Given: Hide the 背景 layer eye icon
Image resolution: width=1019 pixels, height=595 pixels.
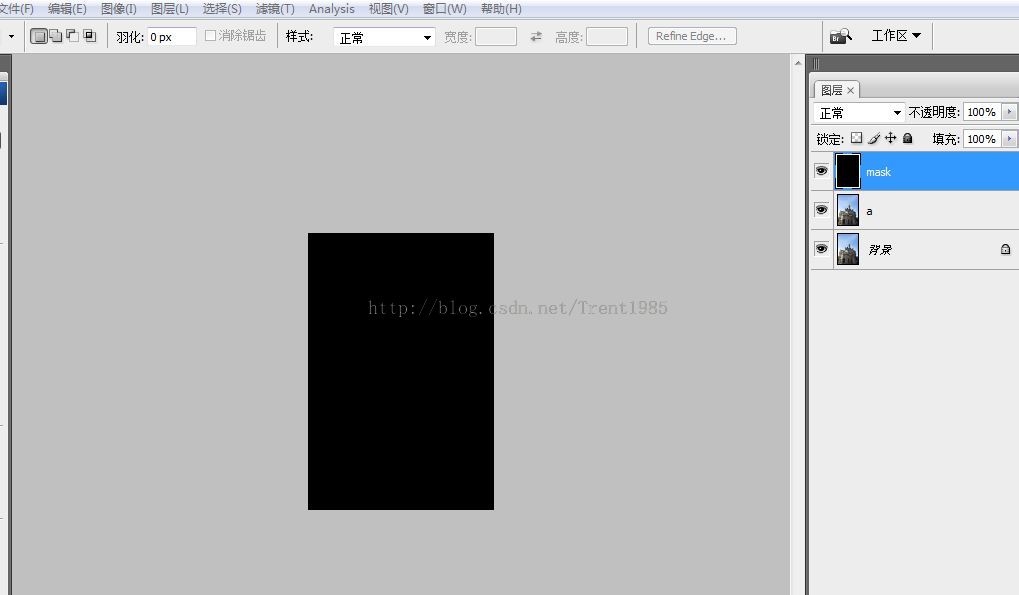Looking at the screenshot, I should (x=821, y=249).
